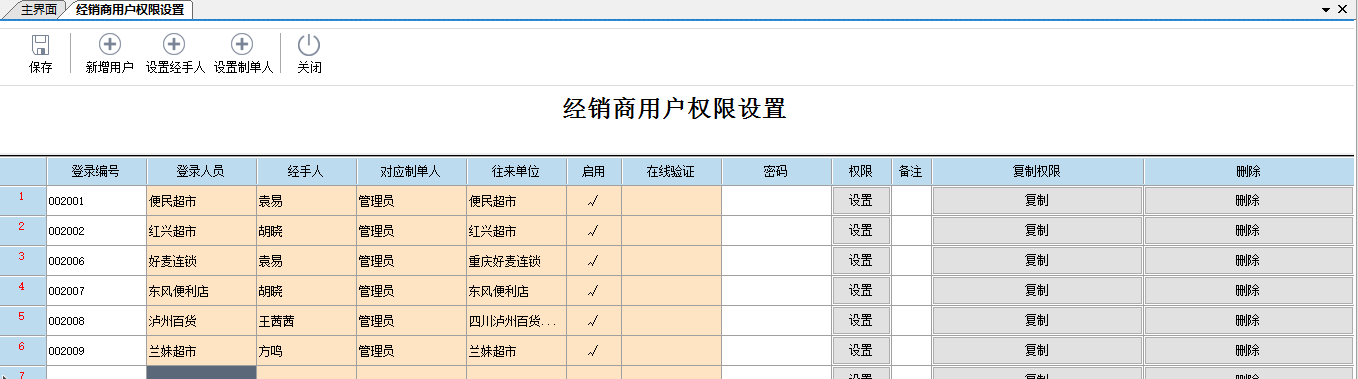This screenshot has height=379, width=1358.
Task: Select row header number 6
Action: [x=23, y=351]
